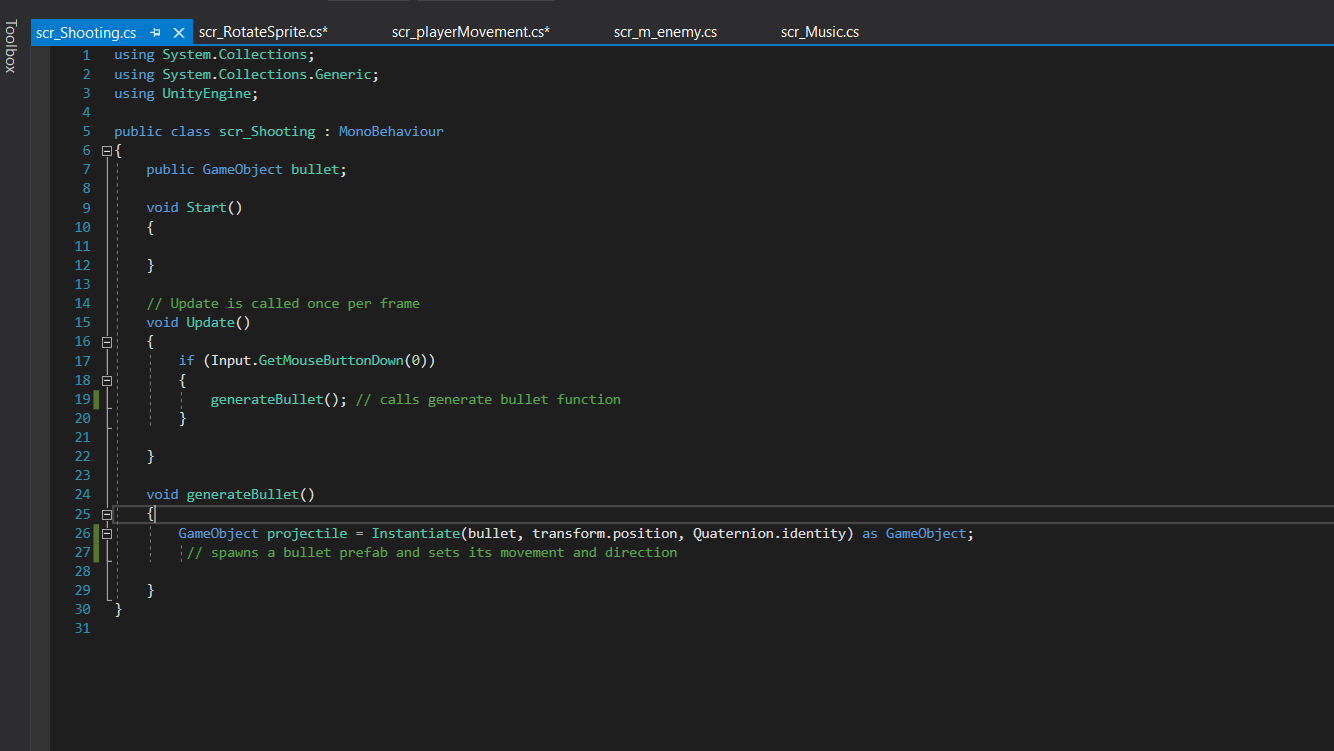Close the scr_Shooting.cs tab

(x=179, y=32)
